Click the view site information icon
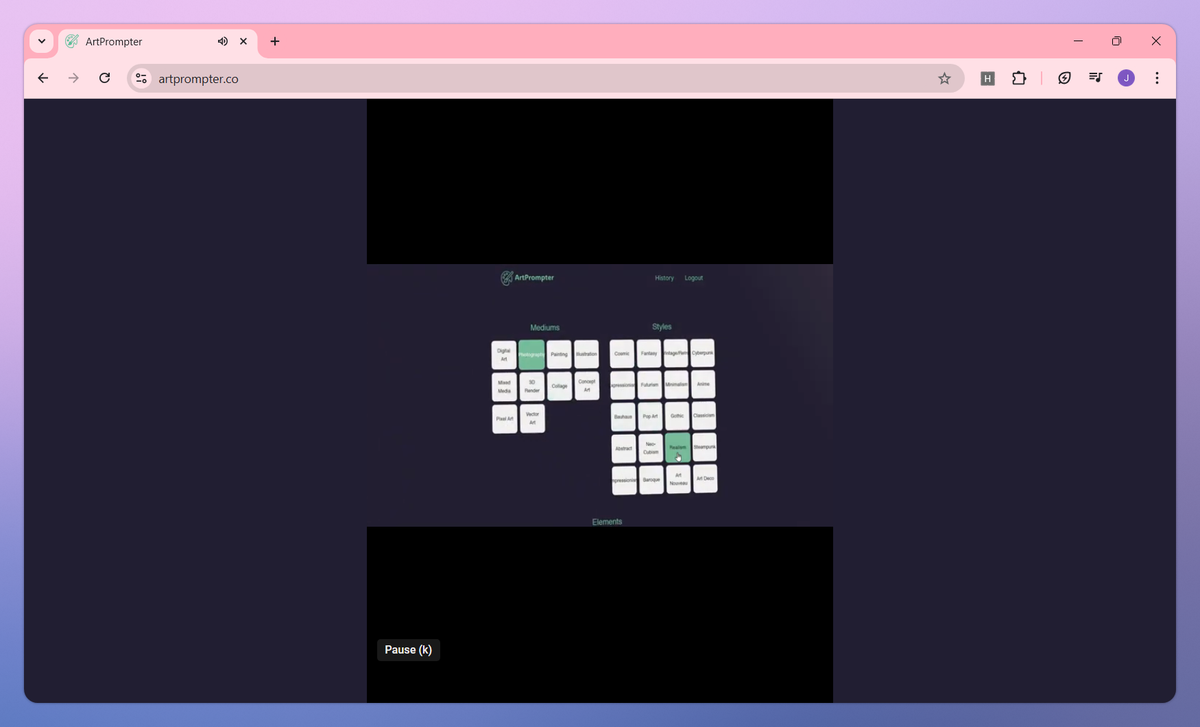The width and height of the screenshot is (1200, 727). click(140, 78)
